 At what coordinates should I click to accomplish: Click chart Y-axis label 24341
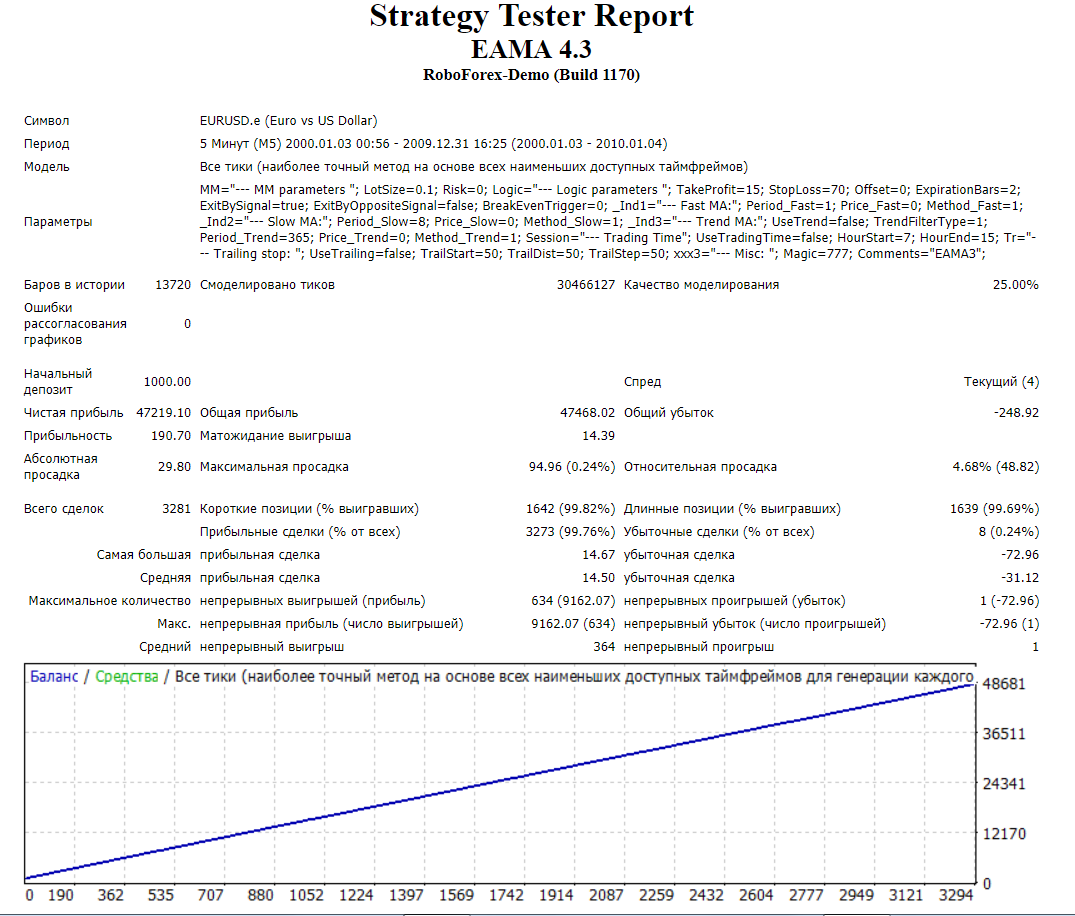pyautogui.click(x=1004, y=784)
